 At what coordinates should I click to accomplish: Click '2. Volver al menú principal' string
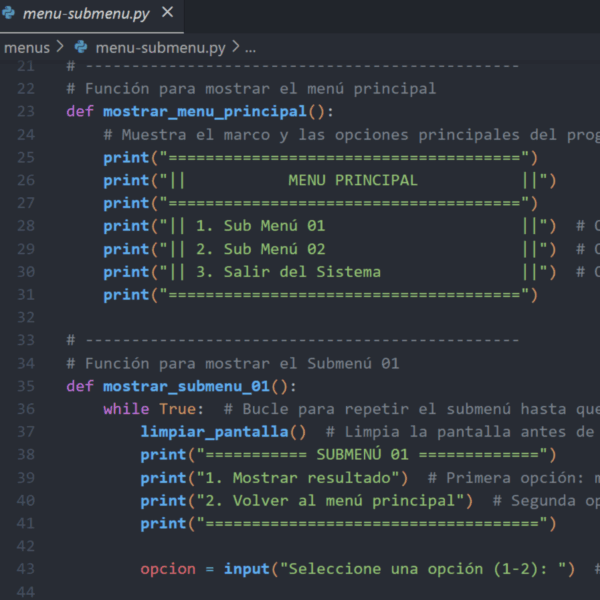tap(330, 501)
